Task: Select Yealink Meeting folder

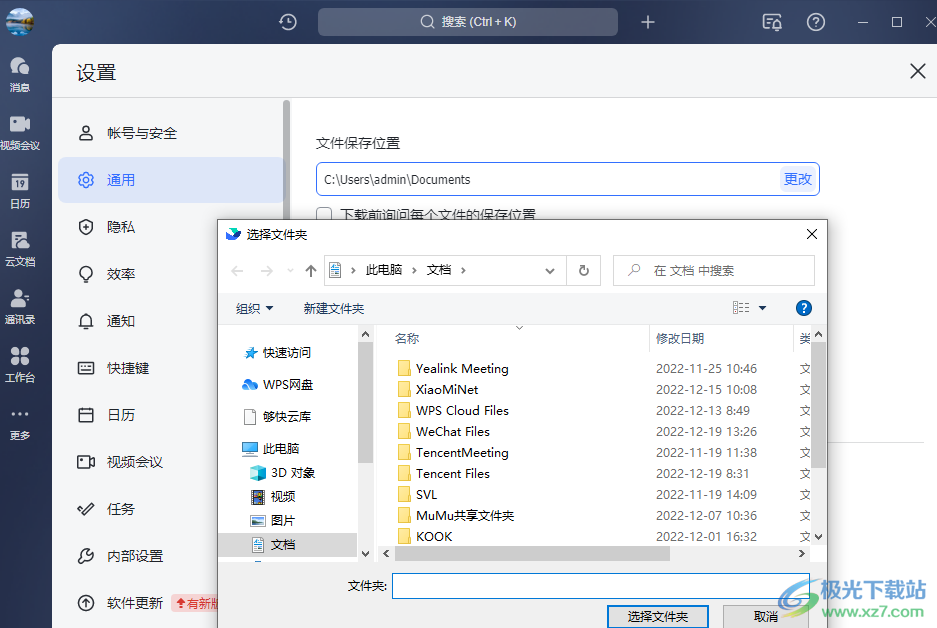Action: pyautogui.click(x=454, y=369)
